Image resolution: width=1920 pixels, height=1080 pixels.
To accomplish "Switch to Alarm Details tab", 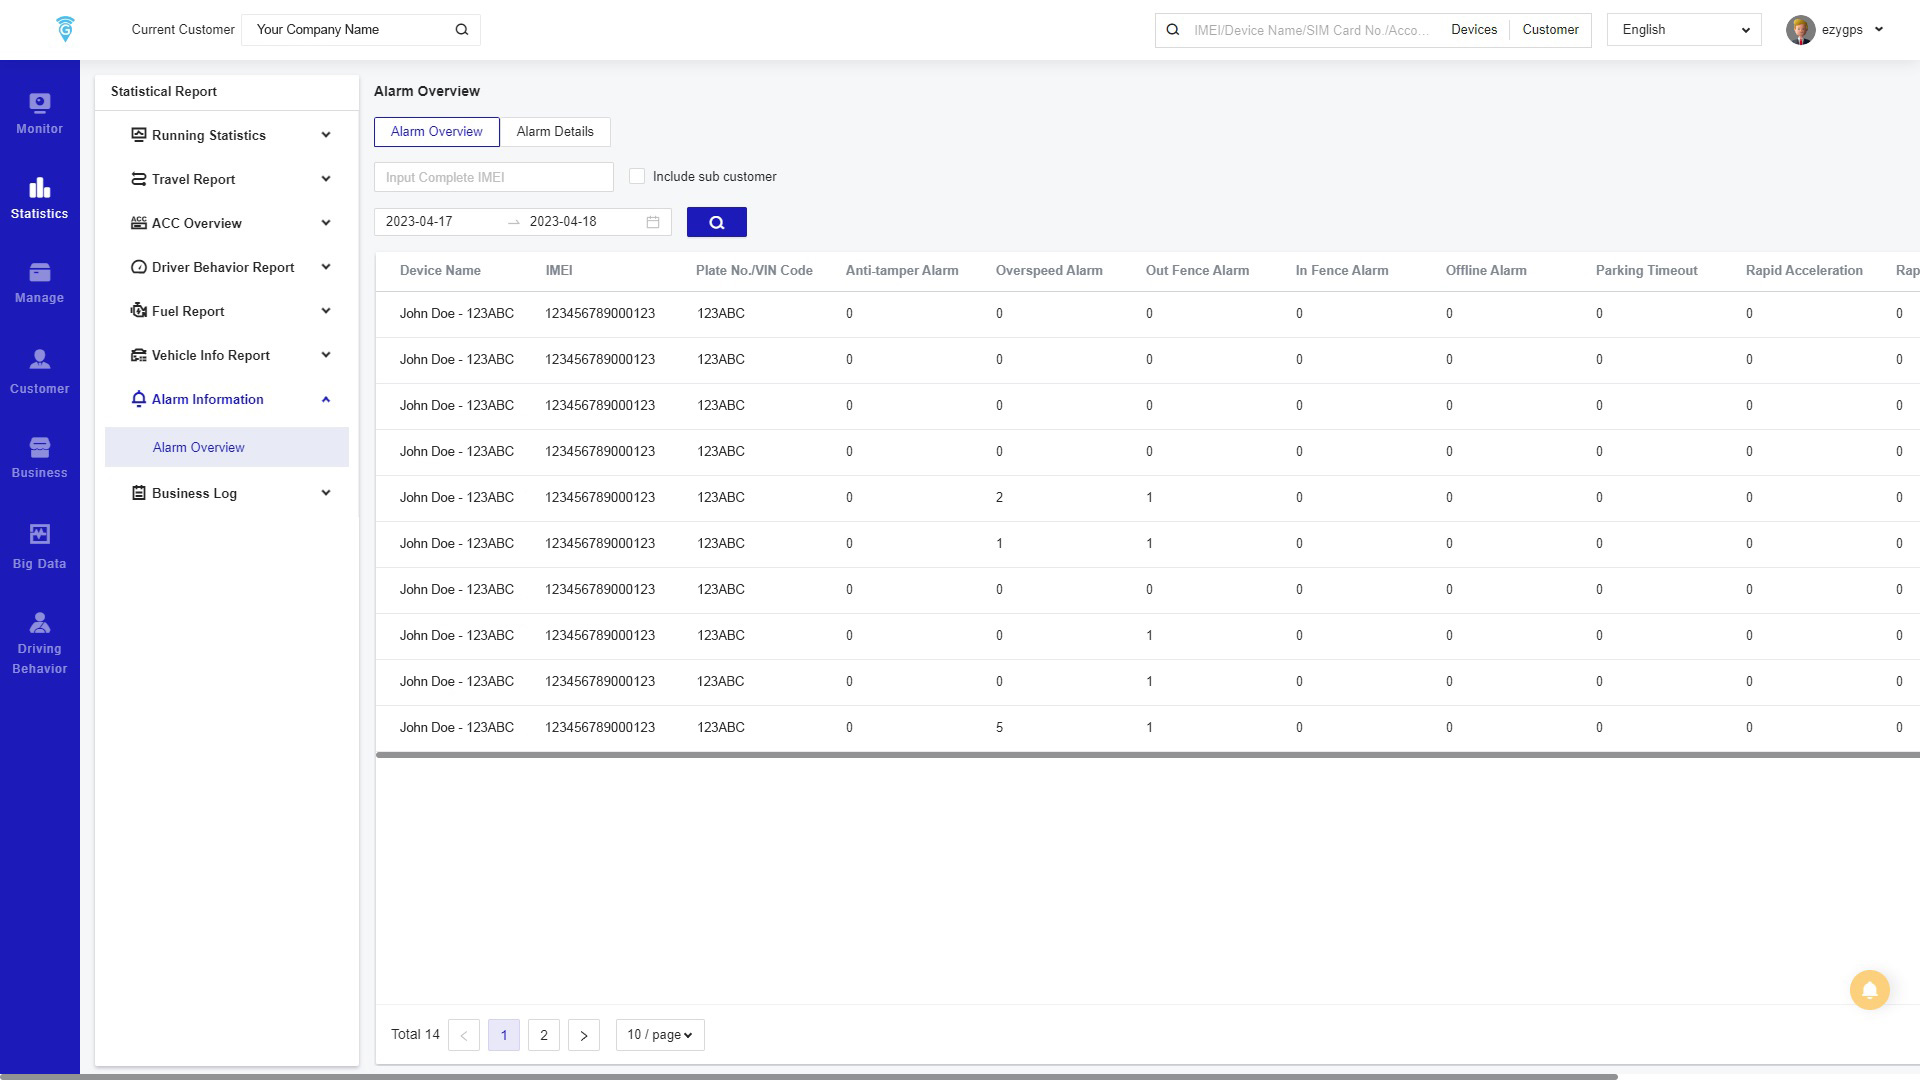I will [555, 132].
